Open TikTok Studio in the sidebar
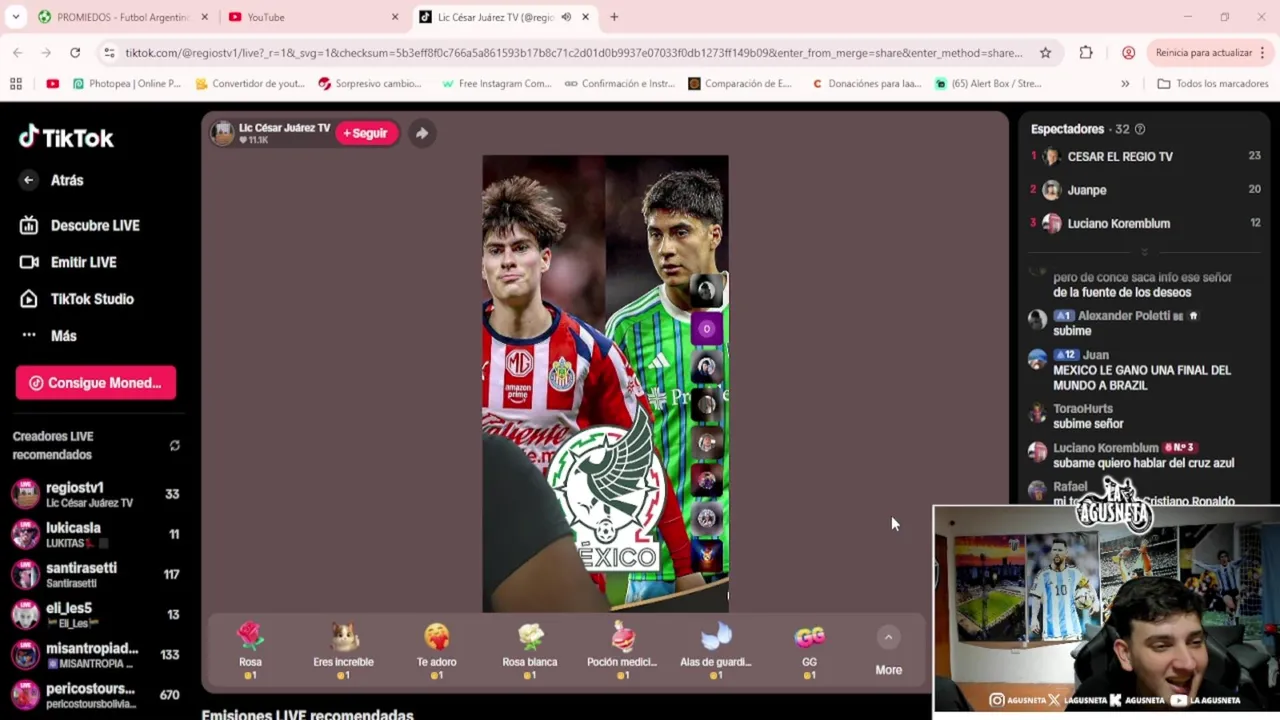This screenshot has height=720, width=1280. (77, 299)
